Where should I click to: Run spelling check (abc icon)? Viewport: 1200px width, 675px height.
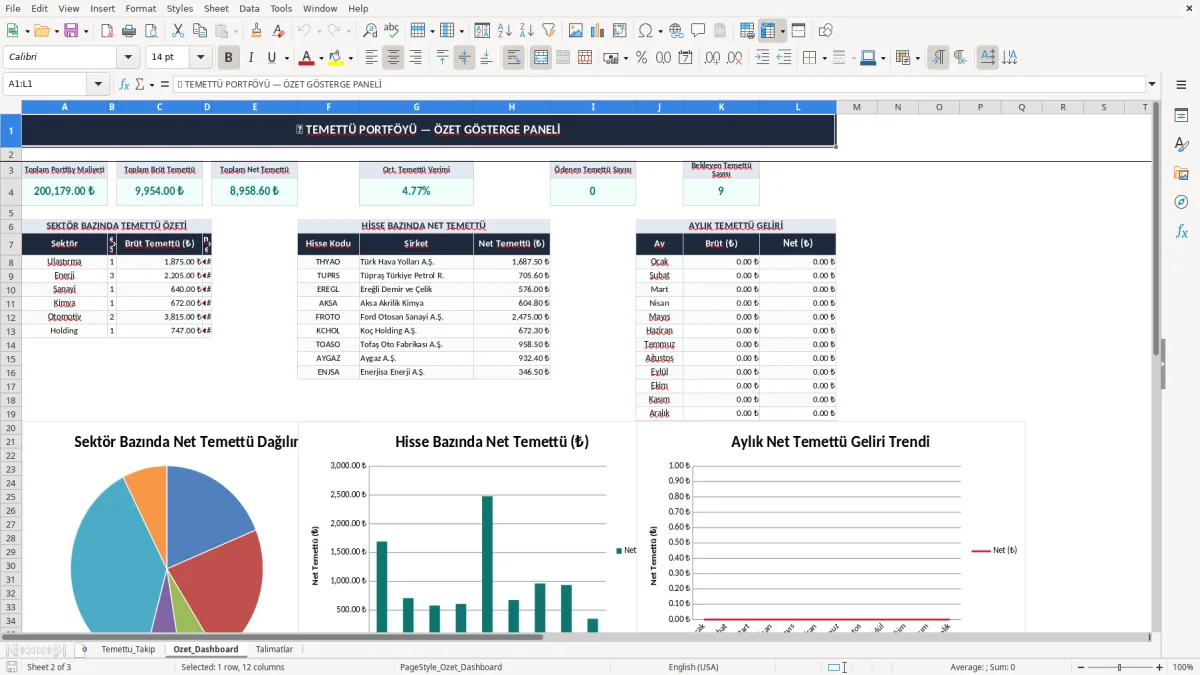392,31
